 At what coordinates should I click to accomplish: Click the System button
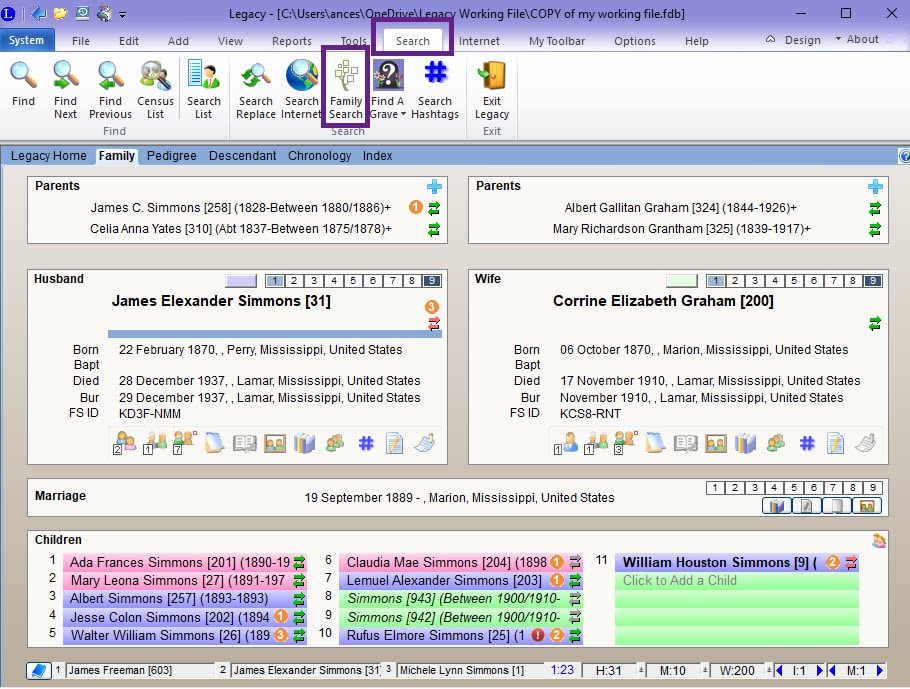[27, 40]
